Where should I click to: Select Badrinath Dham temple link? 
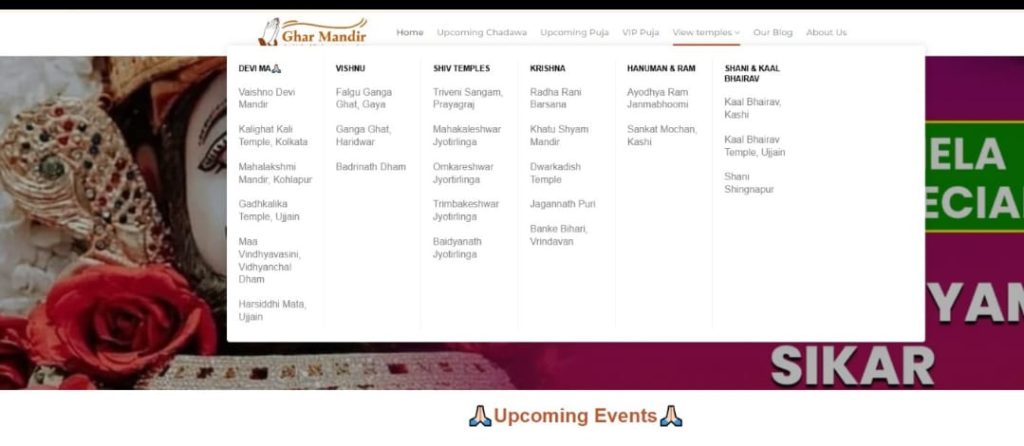(x=370, y=167)
